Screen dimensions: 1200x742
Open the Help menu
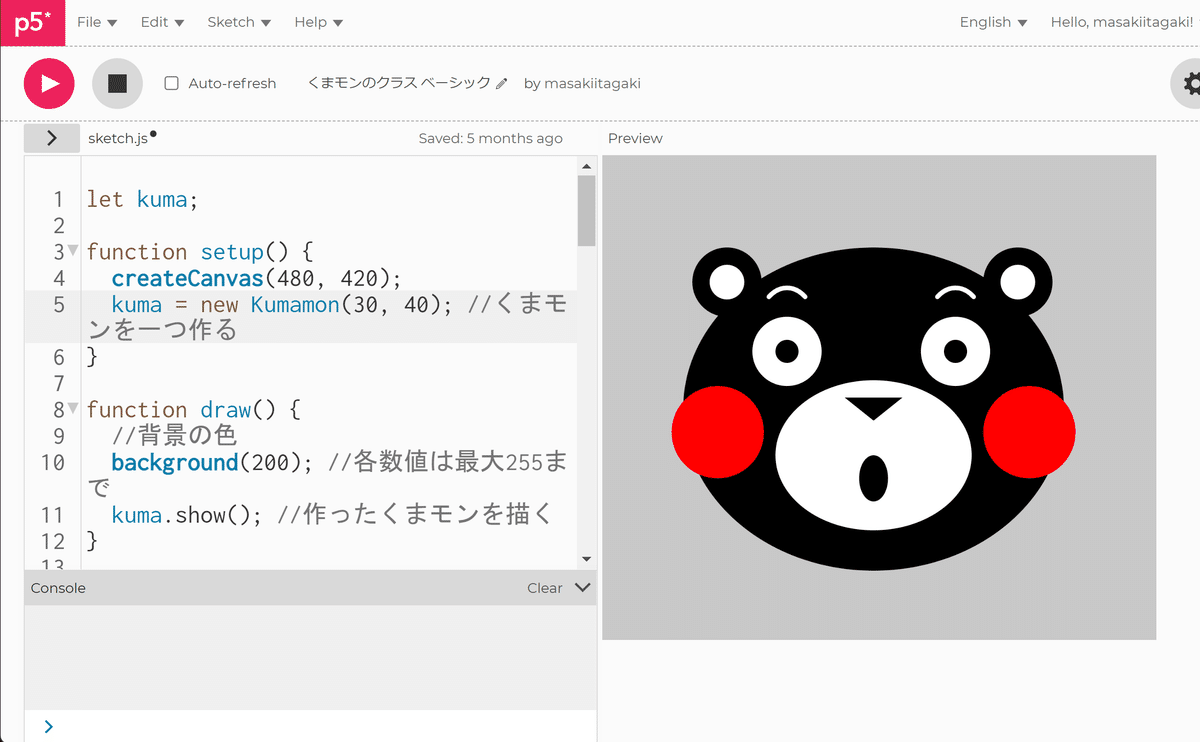pyautogui.click(x=318, y=22)
